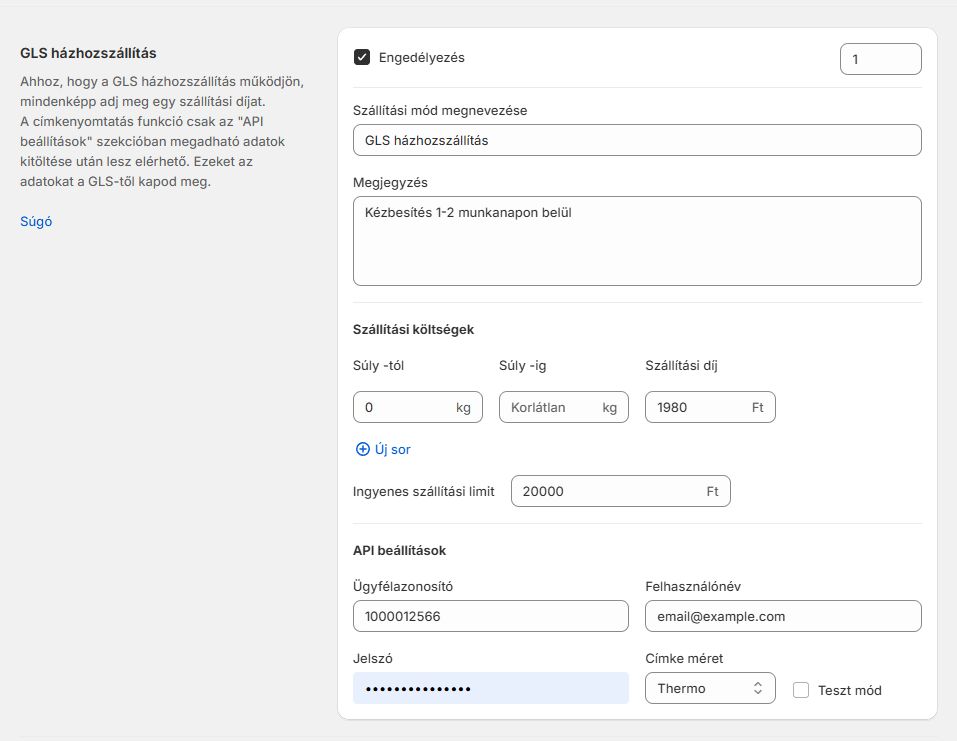Click the GLS házhozszállítás section heading
Viewport: 957px width, 741px height.
(88, 52)
